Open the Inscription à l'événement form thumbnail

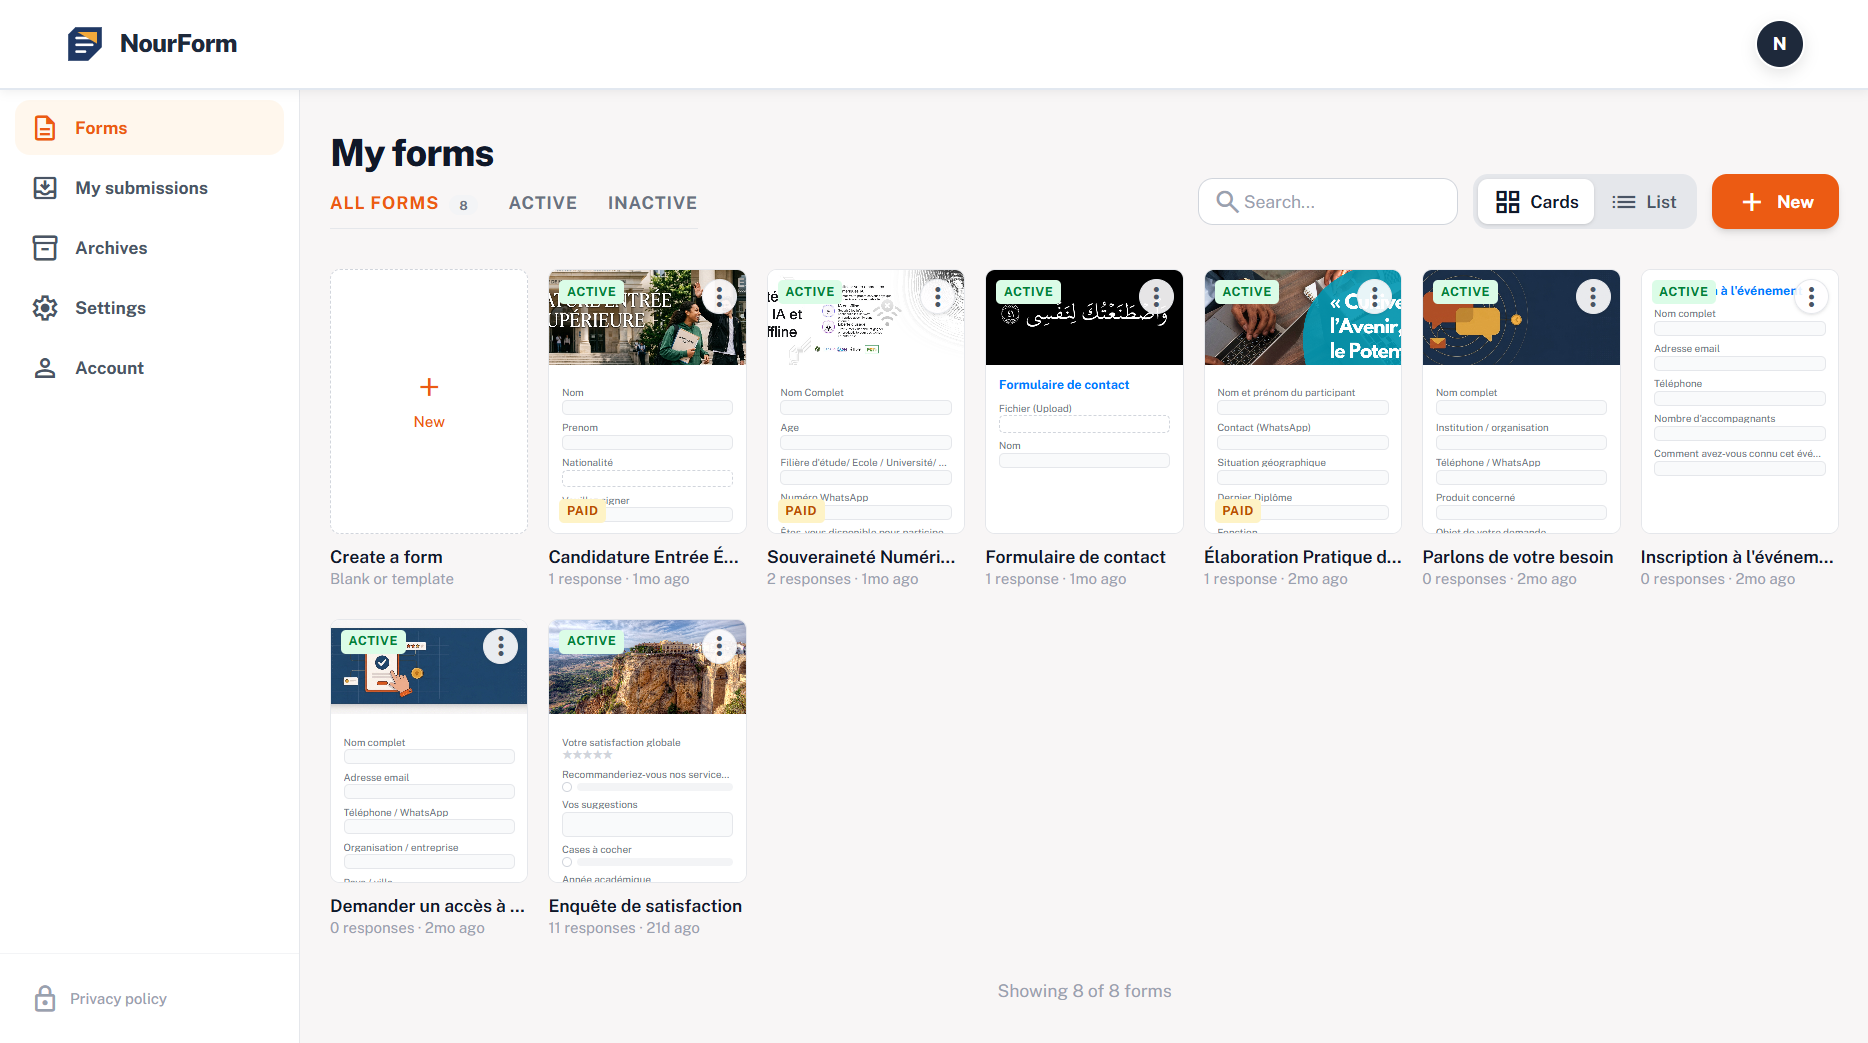click(x=1740, y=401)
